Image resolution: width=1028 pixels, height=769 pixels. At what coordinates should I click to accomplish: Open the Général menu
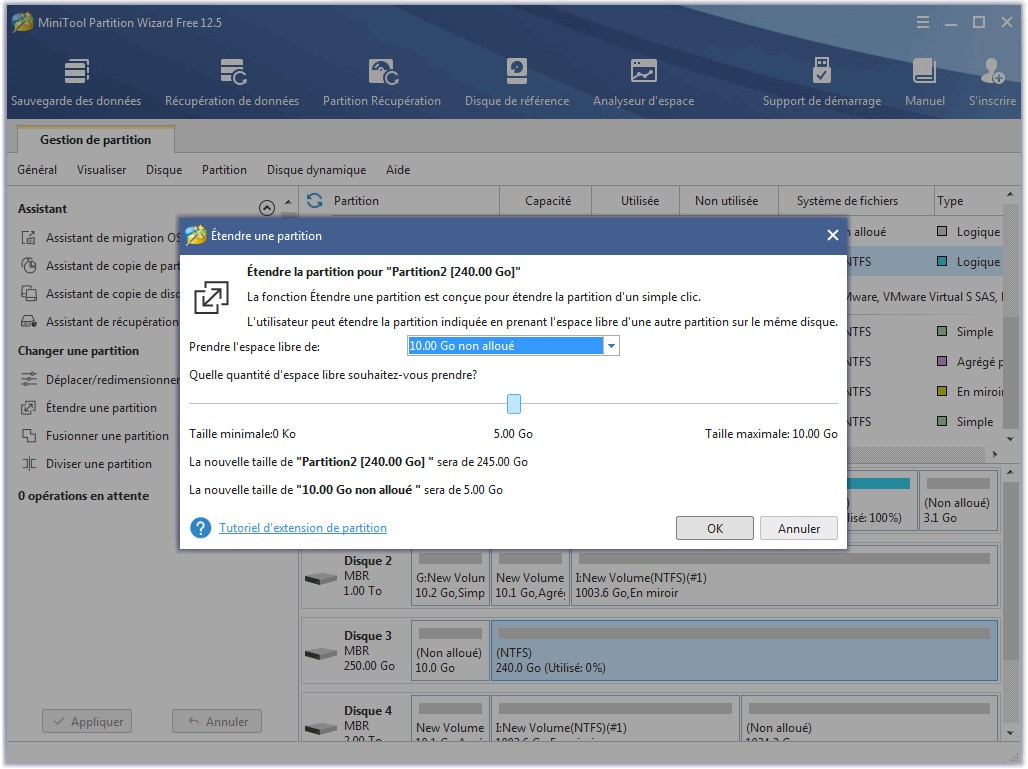37,170
